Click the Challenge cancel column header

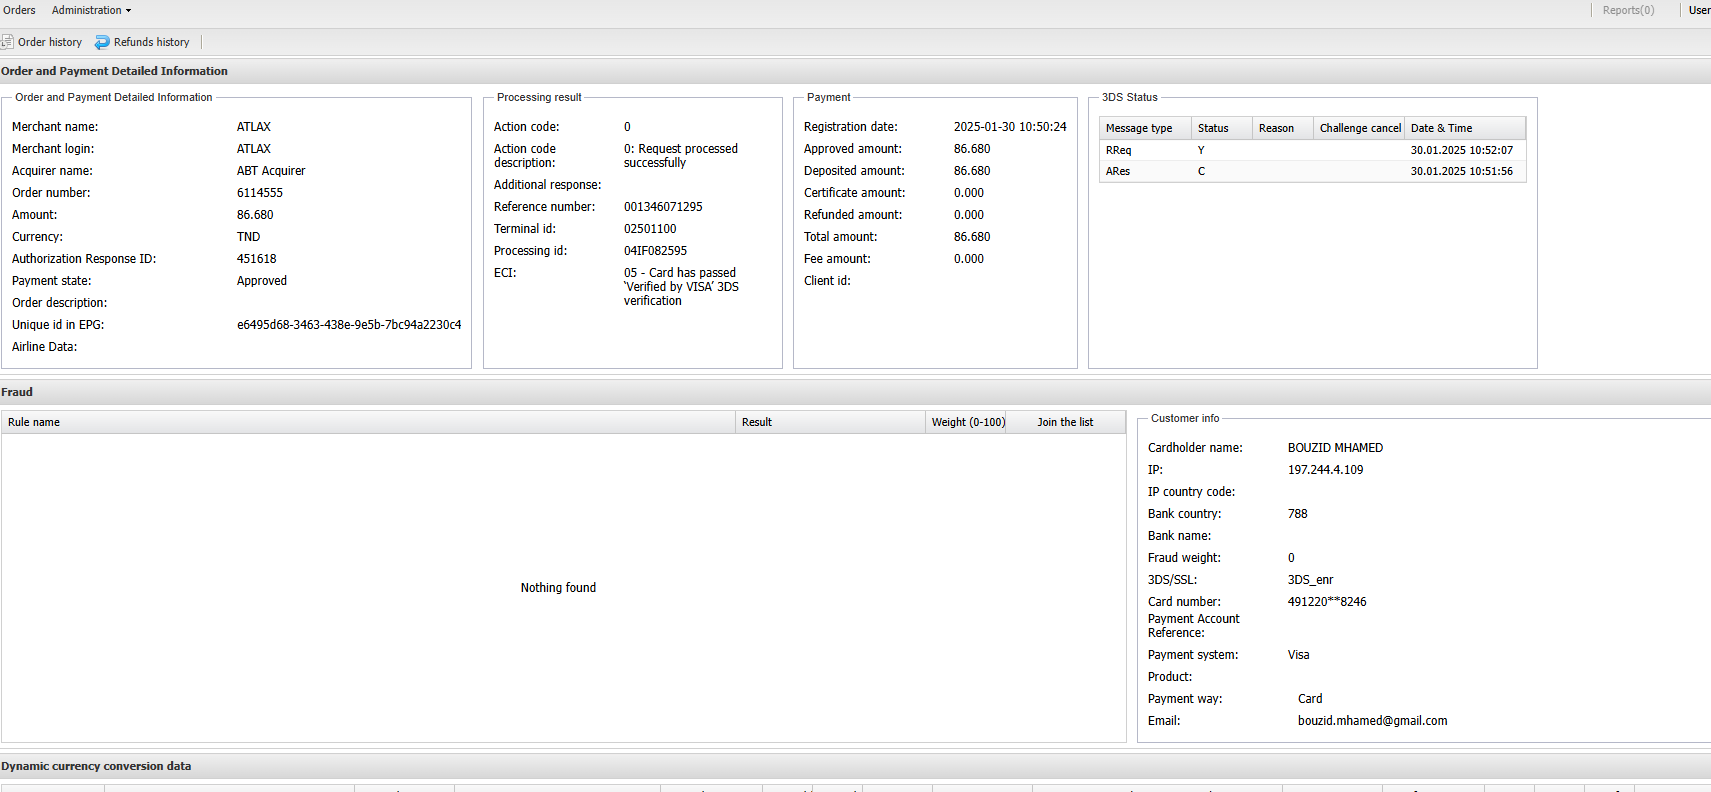1359,128
